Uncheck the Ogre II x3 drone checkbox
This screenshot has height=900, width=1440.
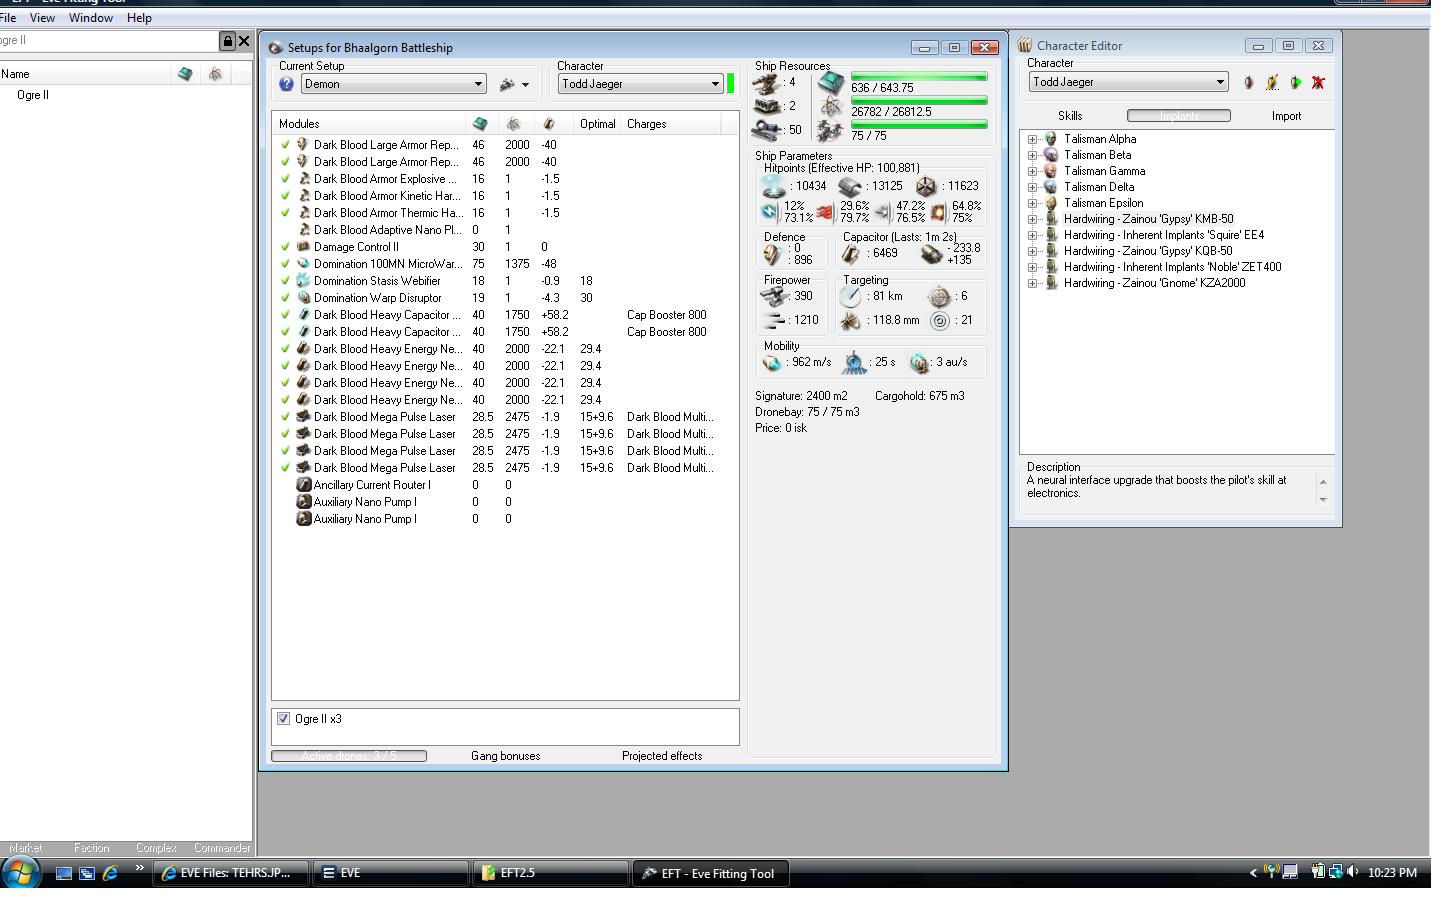coord(284,719)
